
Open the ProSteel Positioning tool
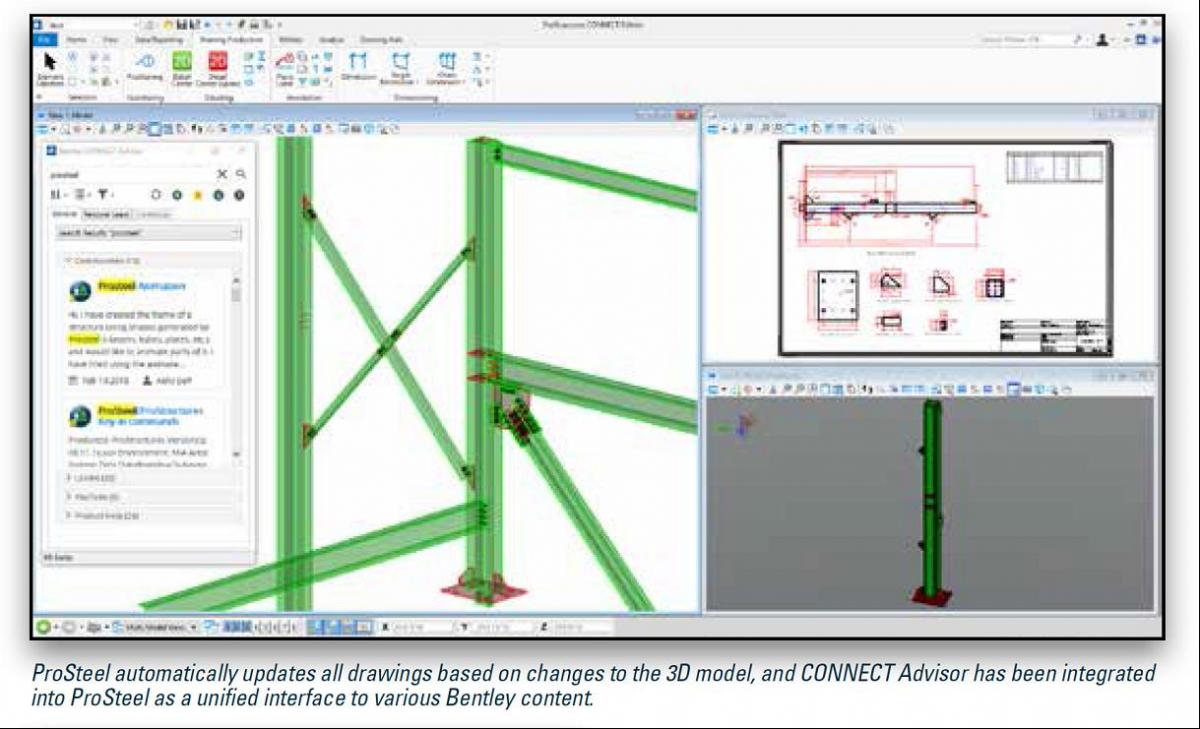pos(144,65)
